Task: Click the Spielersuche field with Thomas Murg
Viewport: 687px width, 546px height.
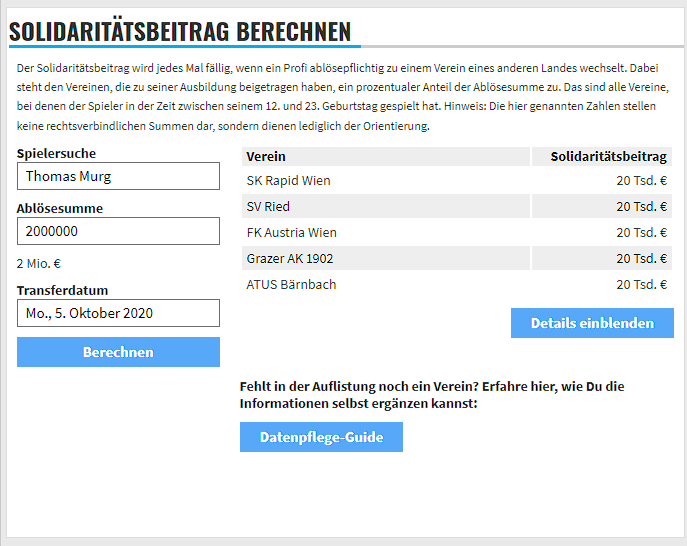Action: pyautogui.click(x=118, y=177)
